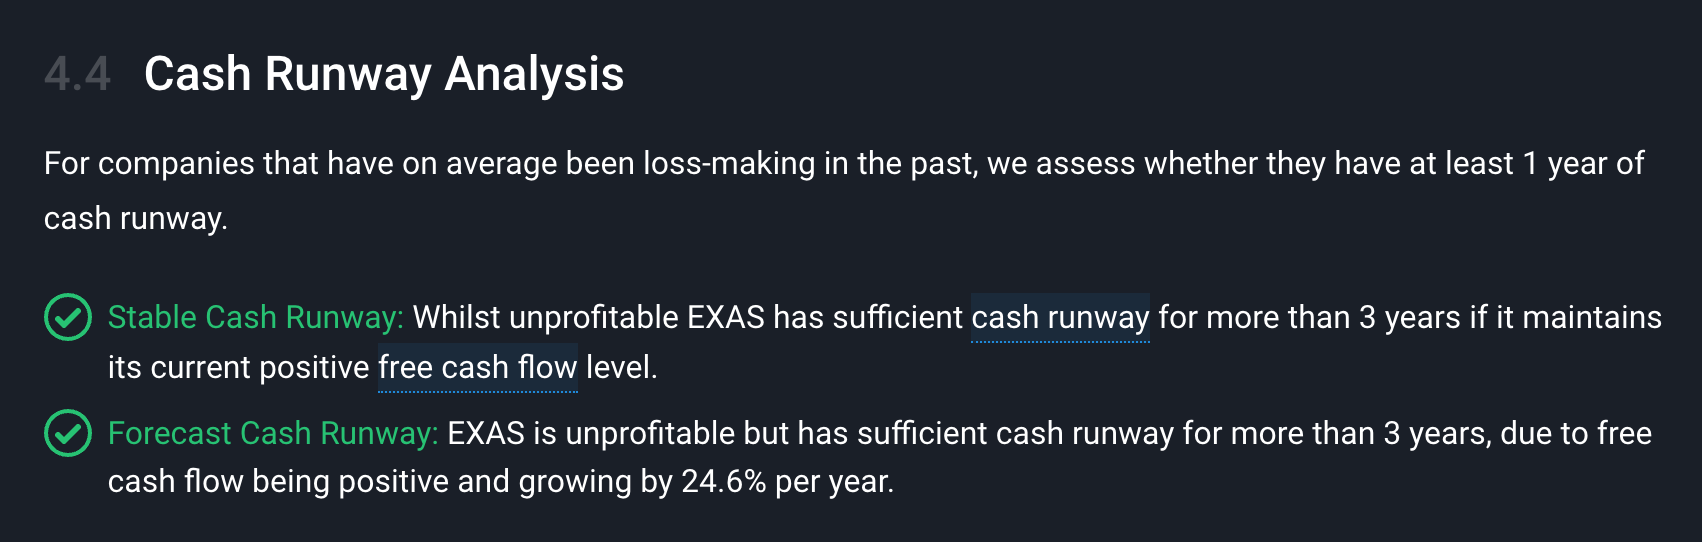
Task: Click "EXAS" starting the Forecast Cash Runway statement
Action: (486, 433)
